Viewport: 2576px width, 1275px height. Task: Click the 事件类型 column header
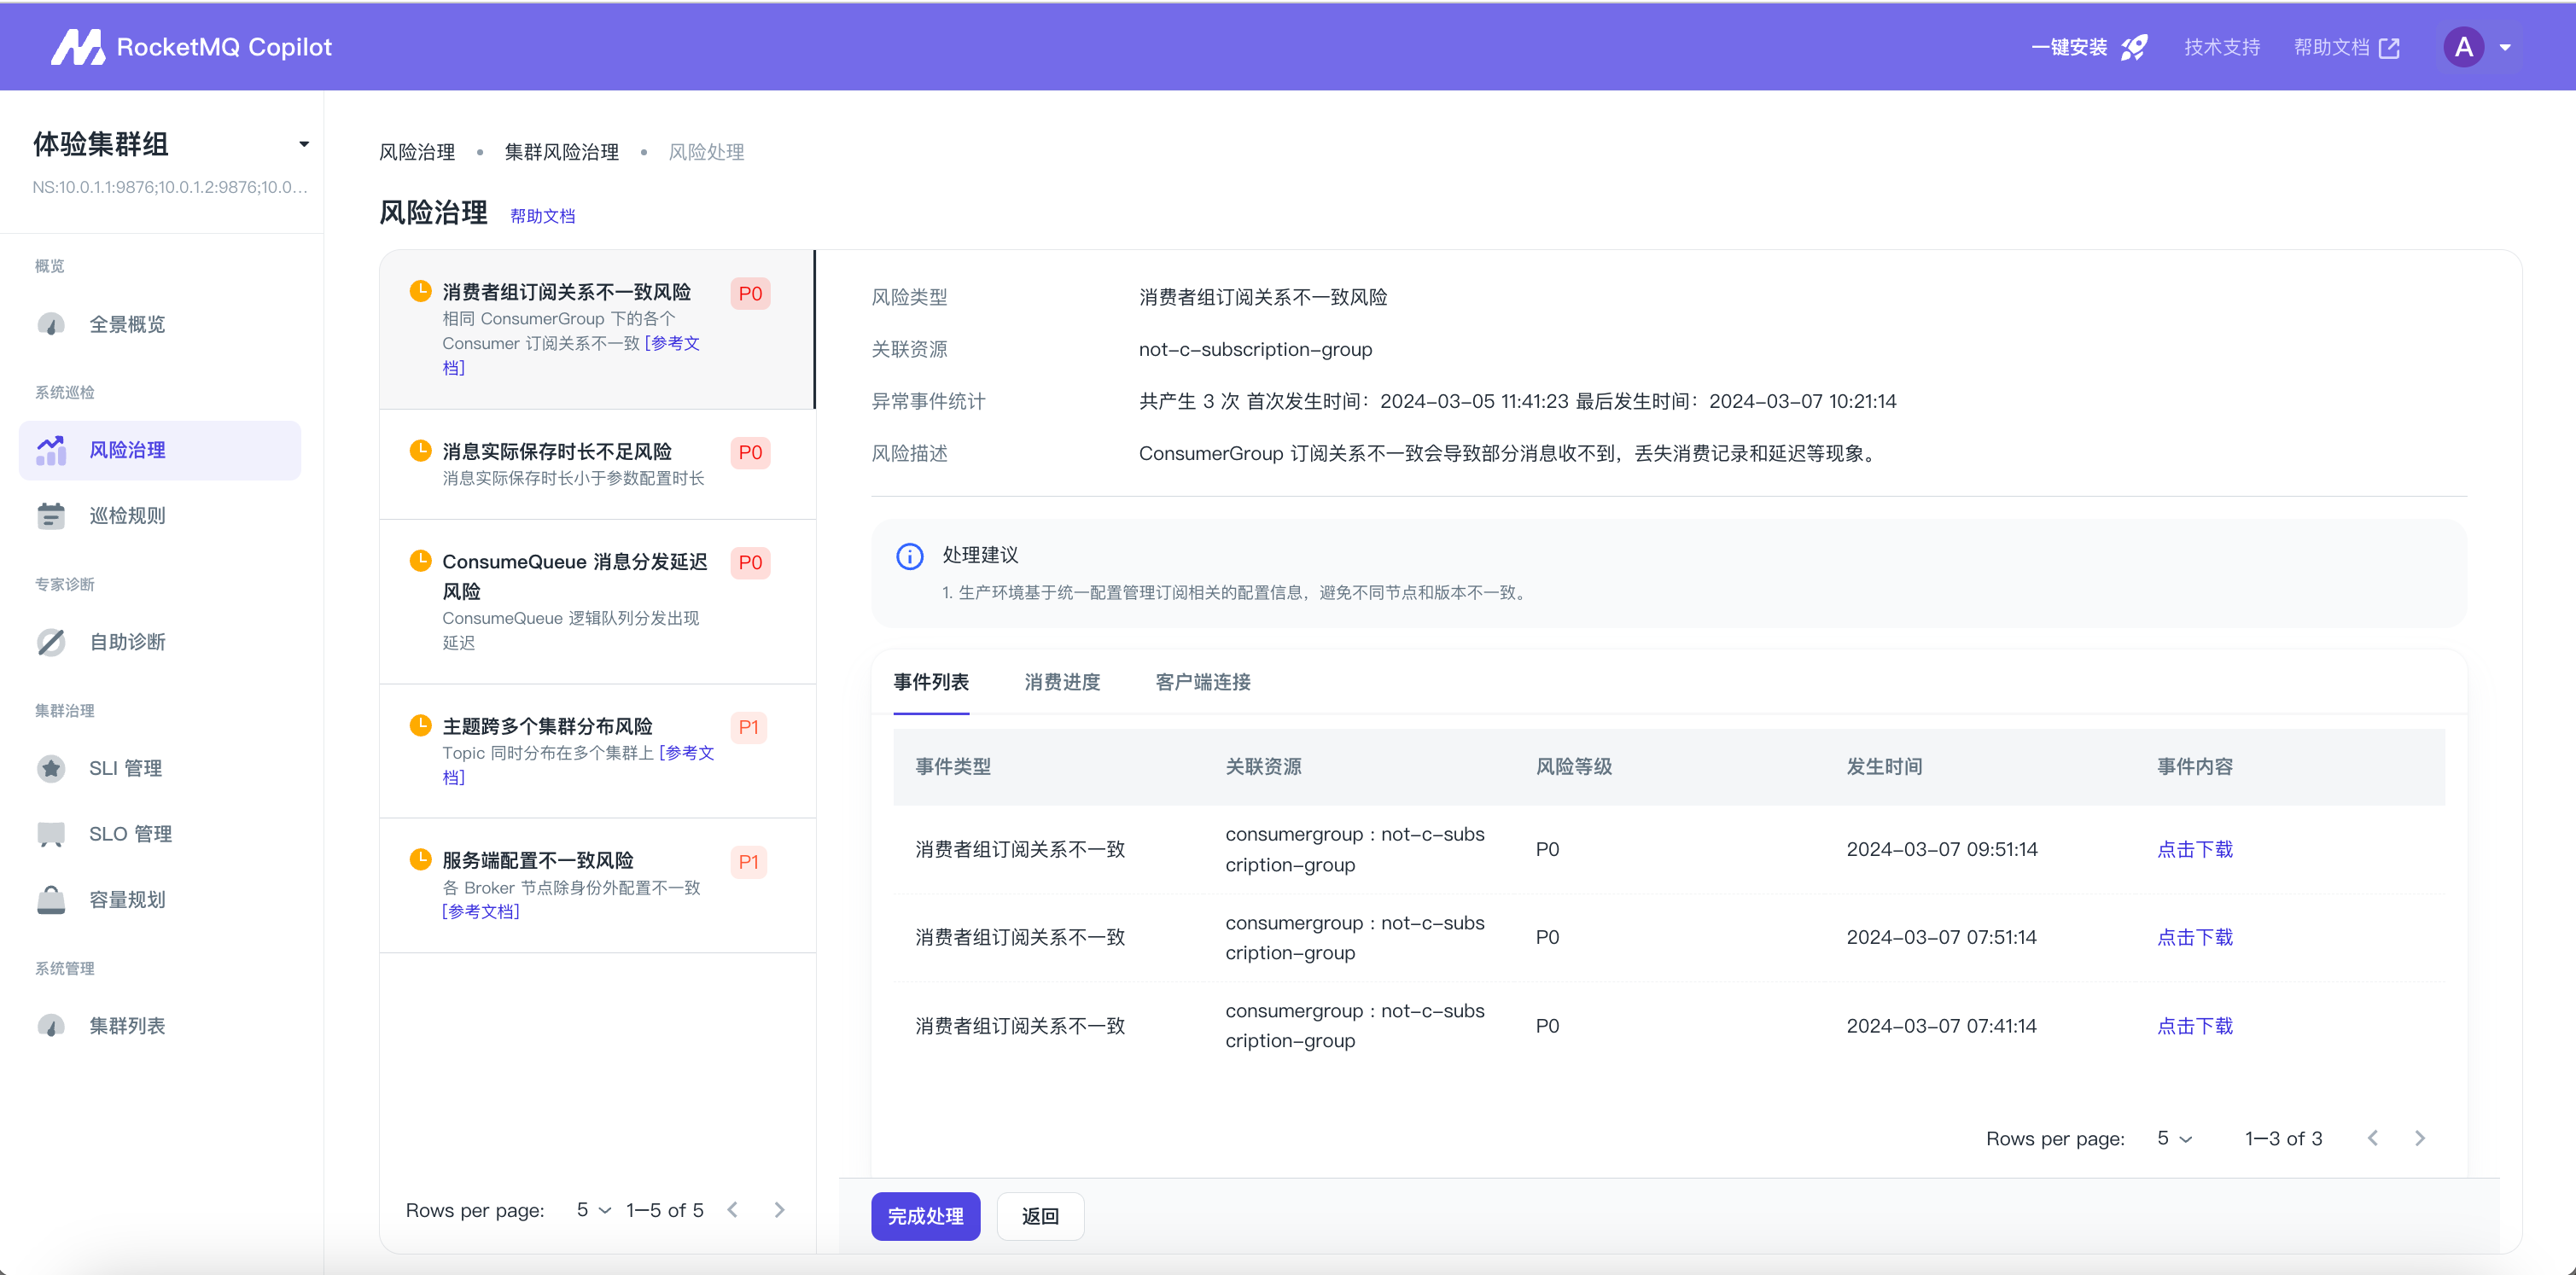[953, 767]
